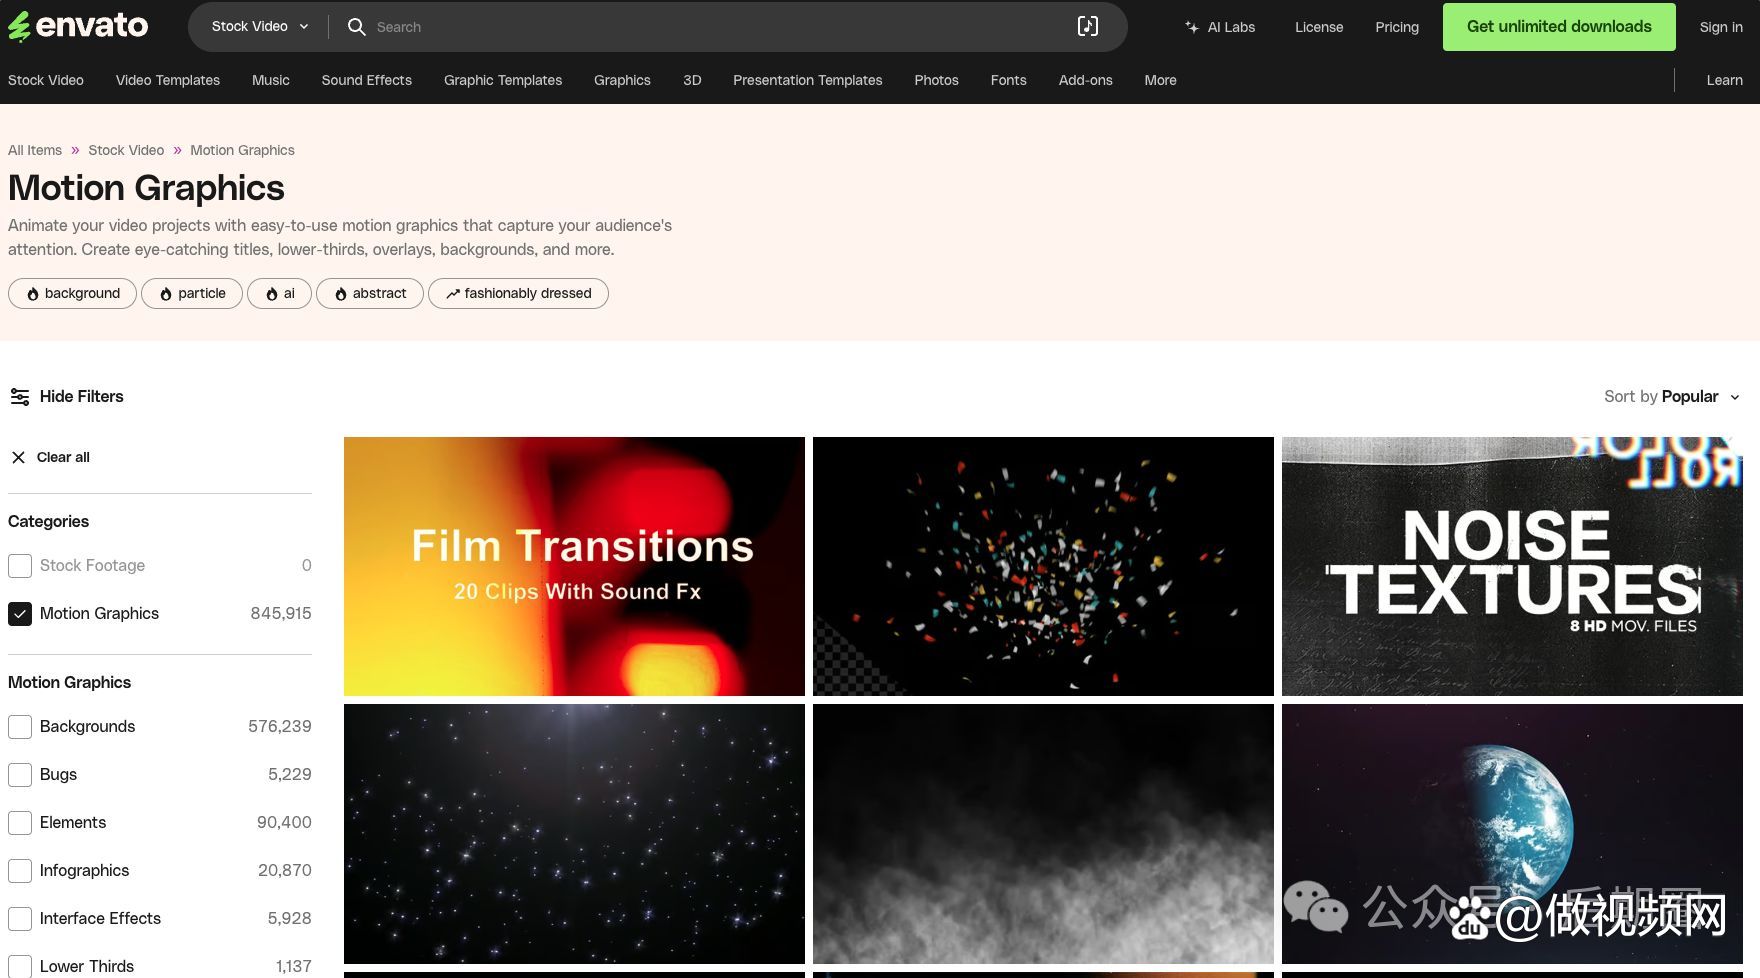
Task: Check the Backgrounds filter checkbox
Action: tap(20, 727)
